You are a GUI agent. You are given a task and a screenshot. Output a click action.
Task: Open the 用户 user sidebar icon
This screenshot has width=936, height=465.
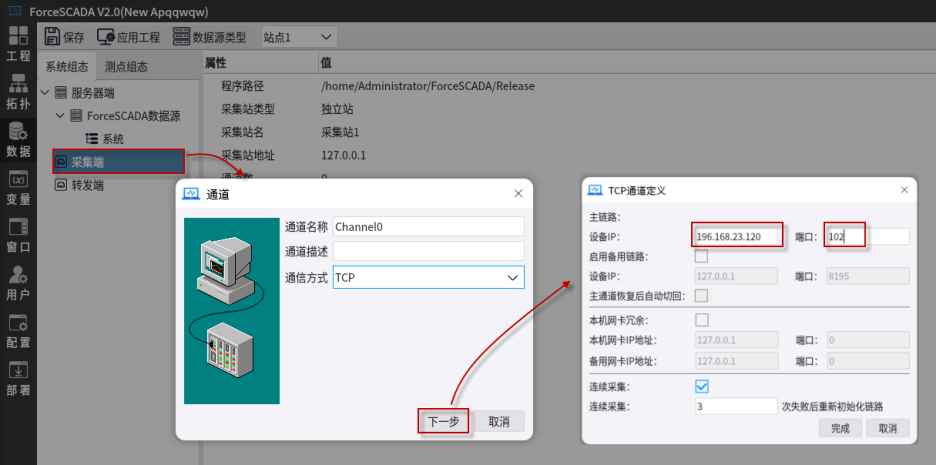(x=18, y=284)
